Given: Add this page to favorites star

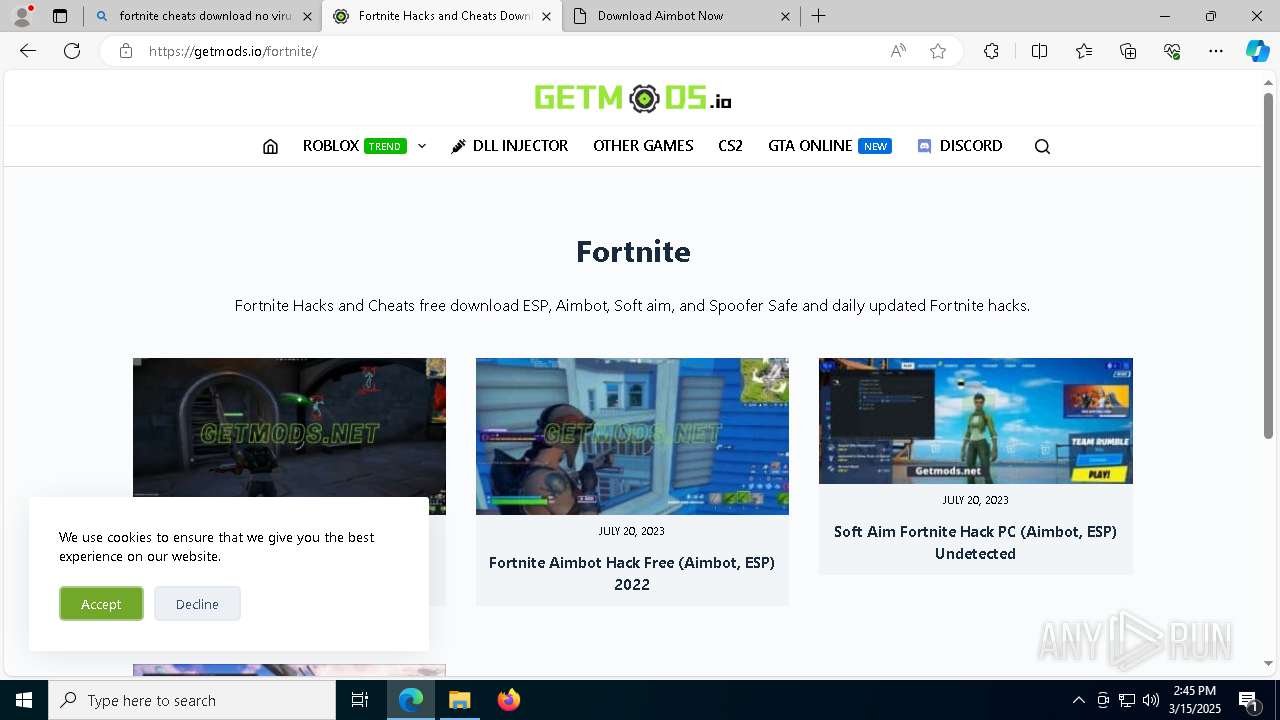Looking at the screenshot, I should click(938, 51).
